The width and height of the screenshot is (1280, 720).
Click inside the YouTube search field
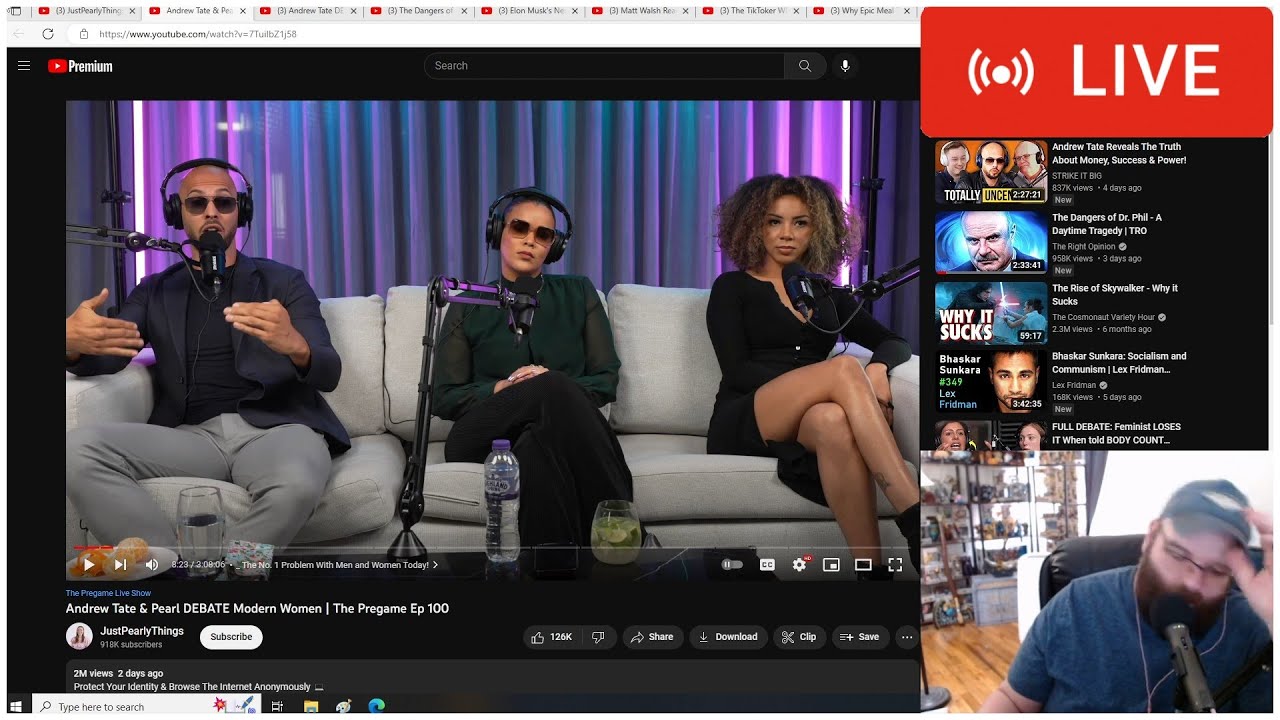(604, 66)
